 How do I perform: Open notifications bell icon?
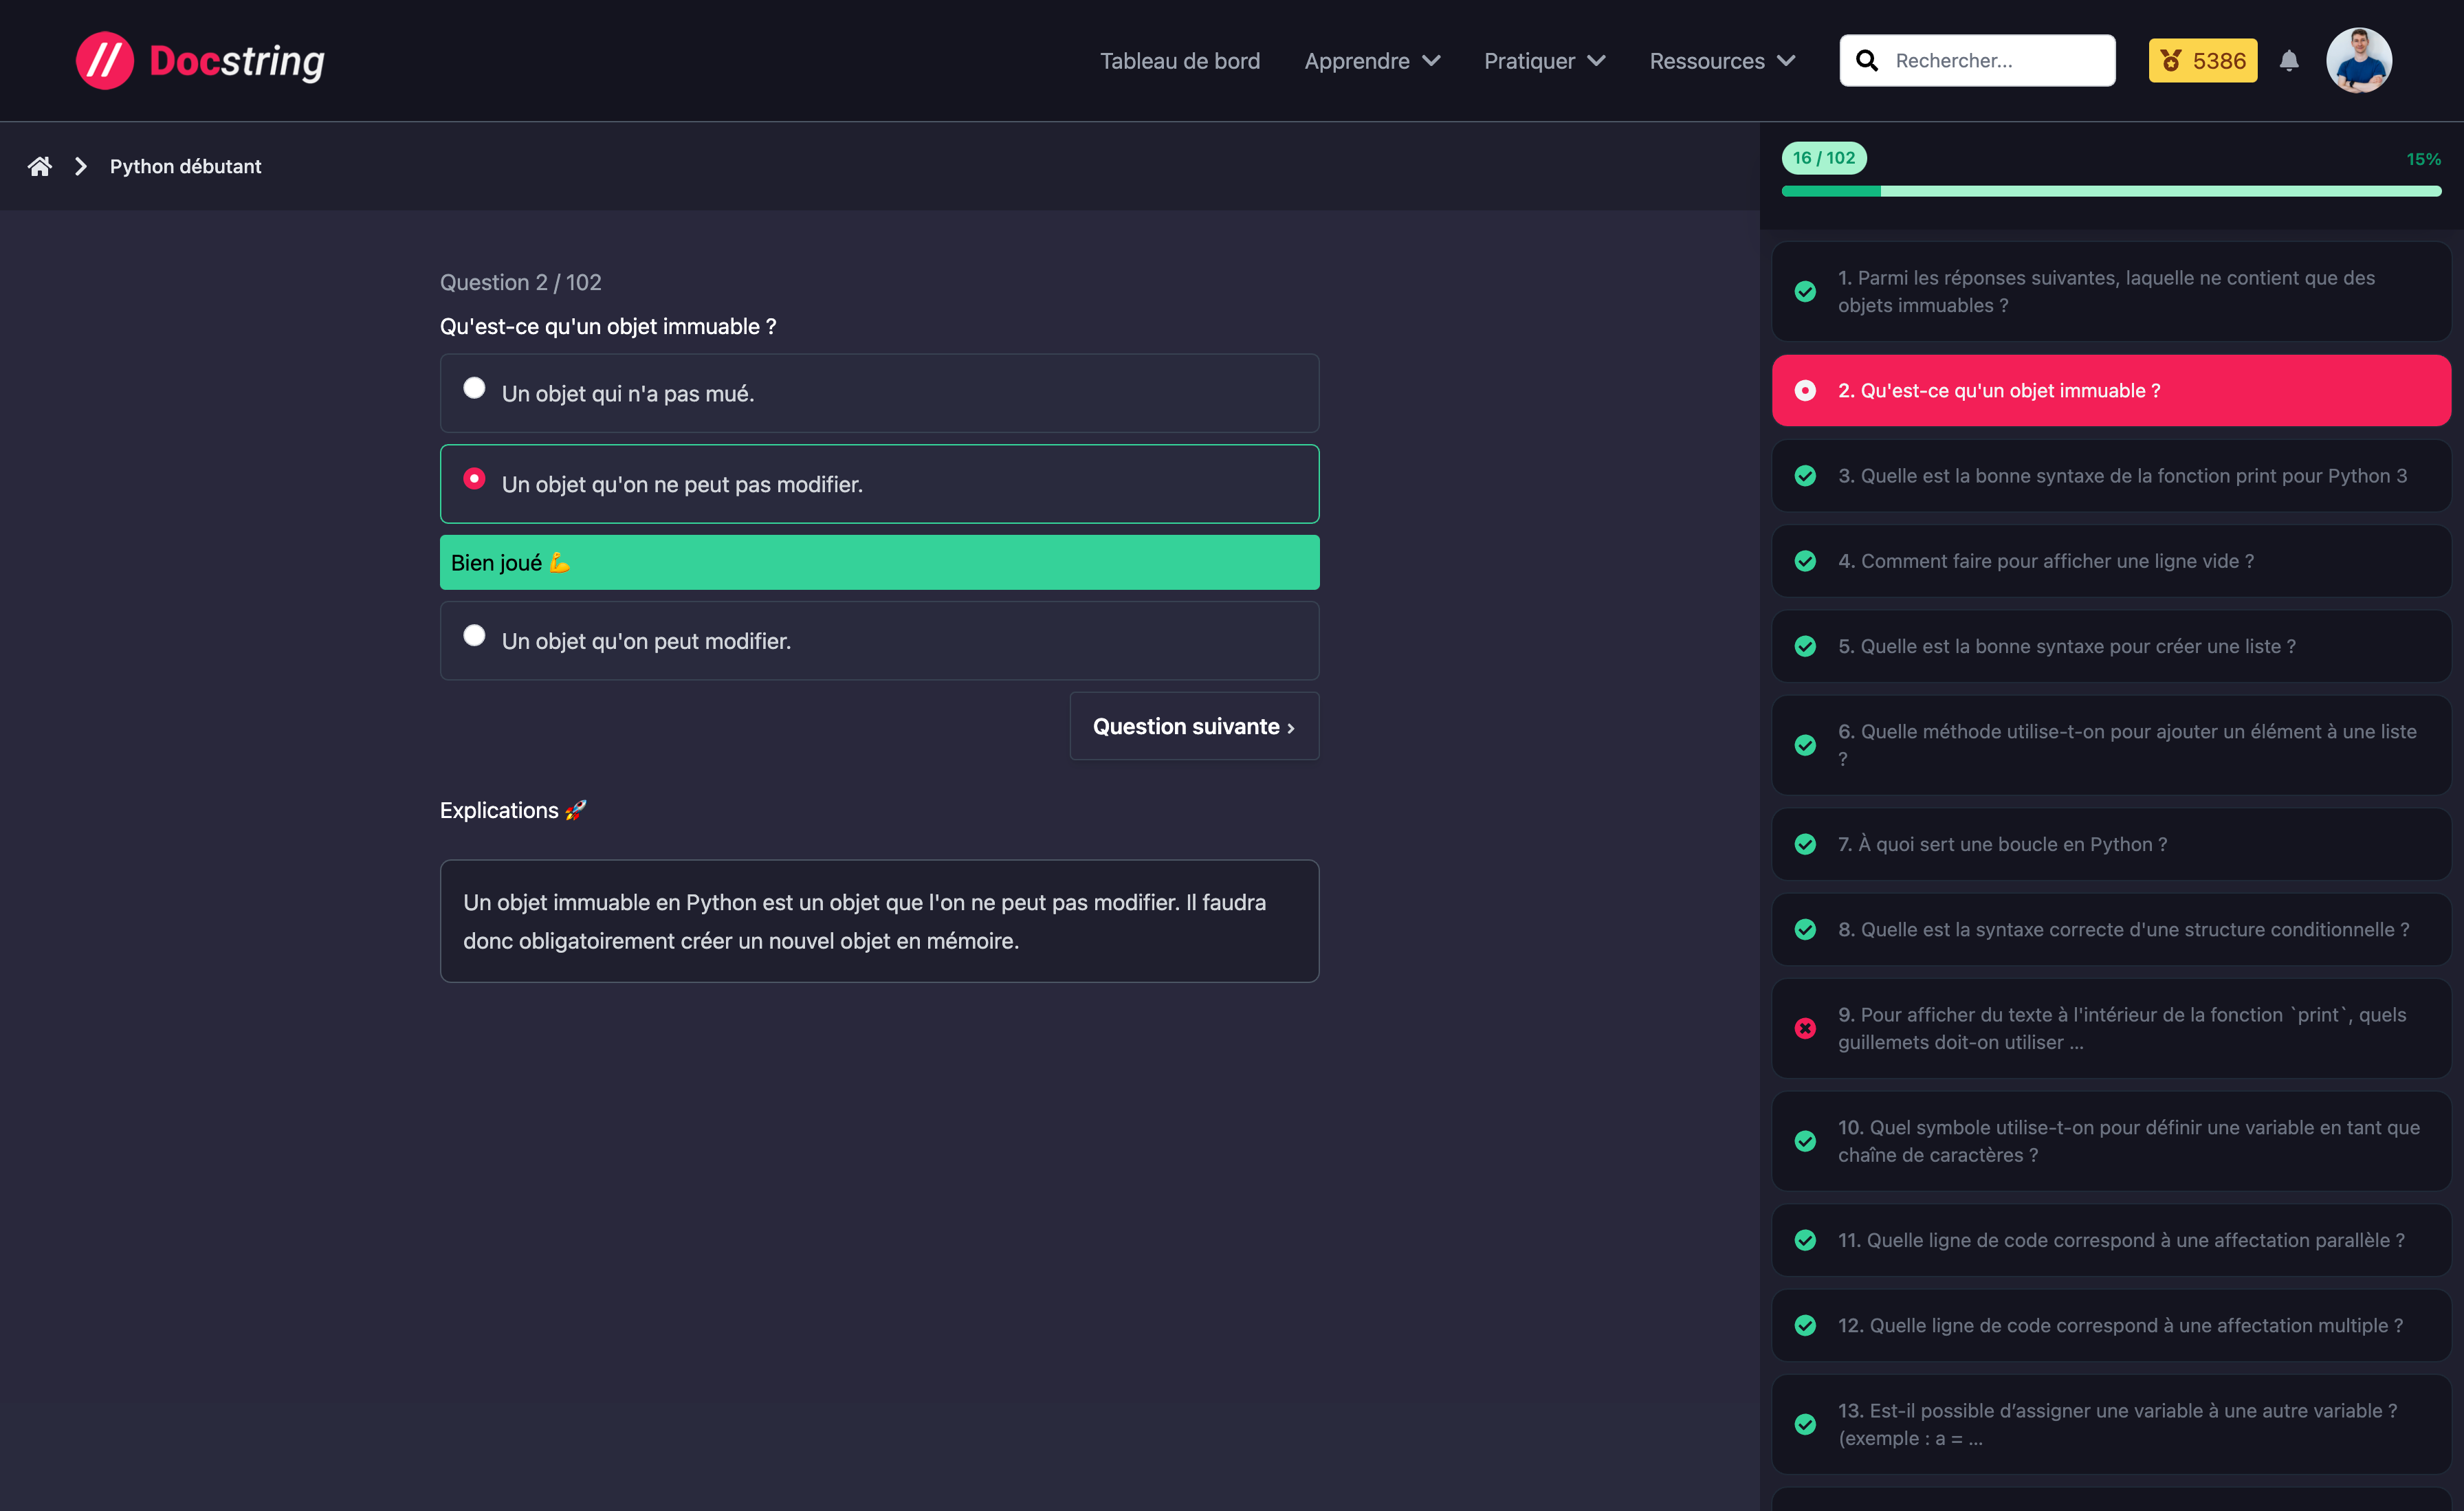click(2288, 61)
